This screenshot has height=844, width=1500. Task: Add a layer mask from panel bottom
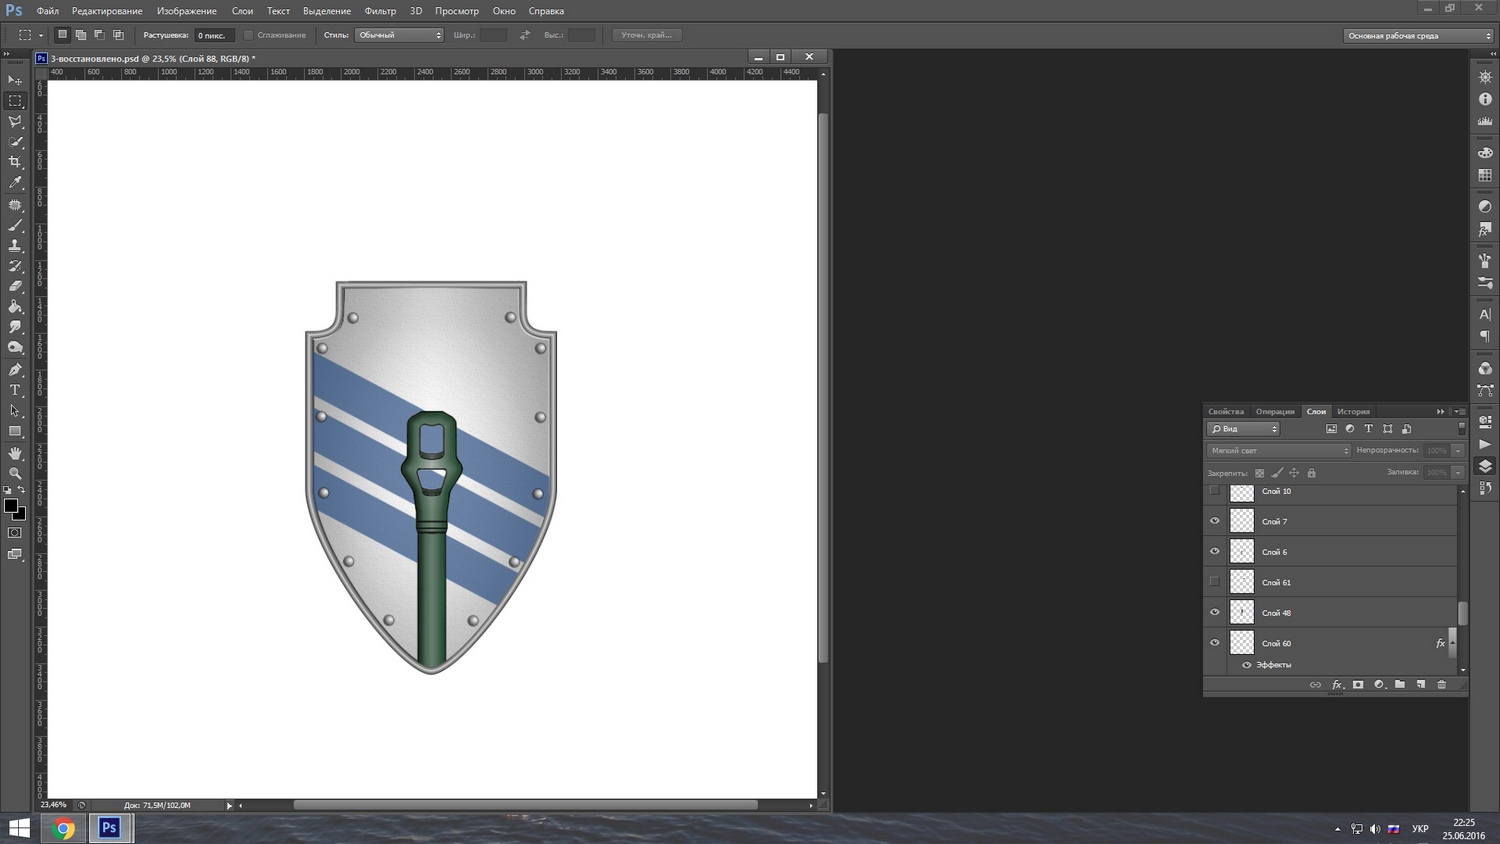pos(1358,685)
